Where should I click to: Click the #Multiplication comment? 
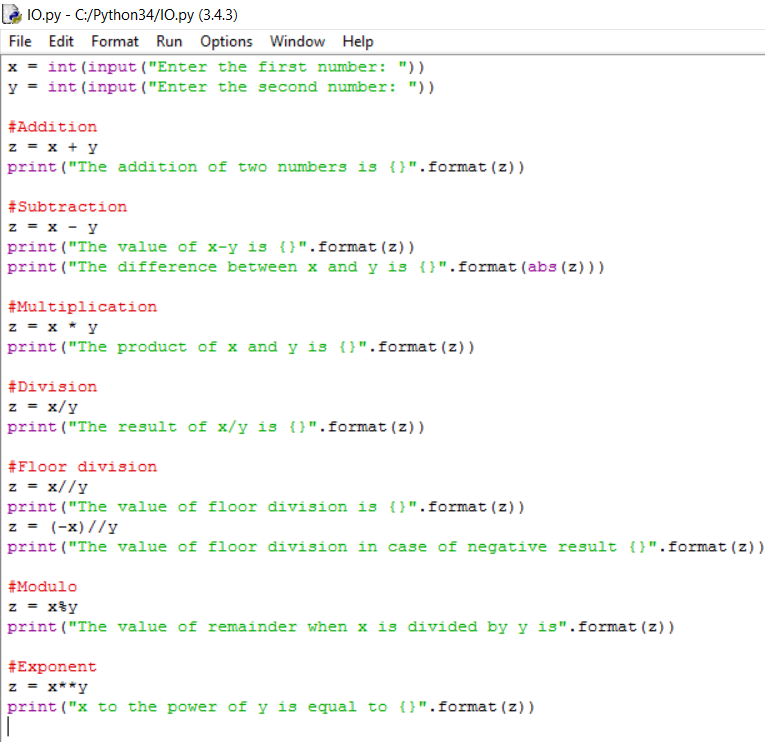coord(82,307)
